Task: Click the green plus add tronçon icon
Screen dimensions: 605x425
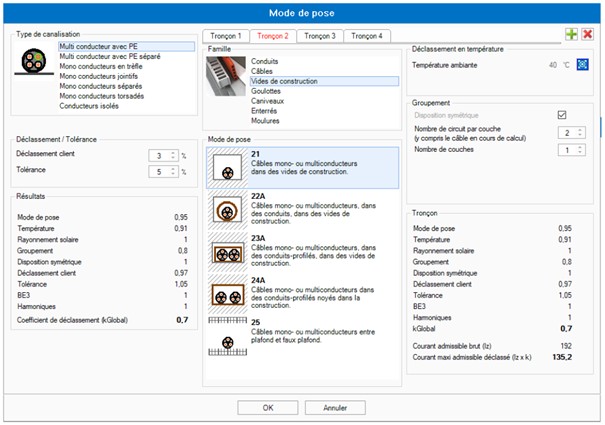Action: [x=571, y=35]
